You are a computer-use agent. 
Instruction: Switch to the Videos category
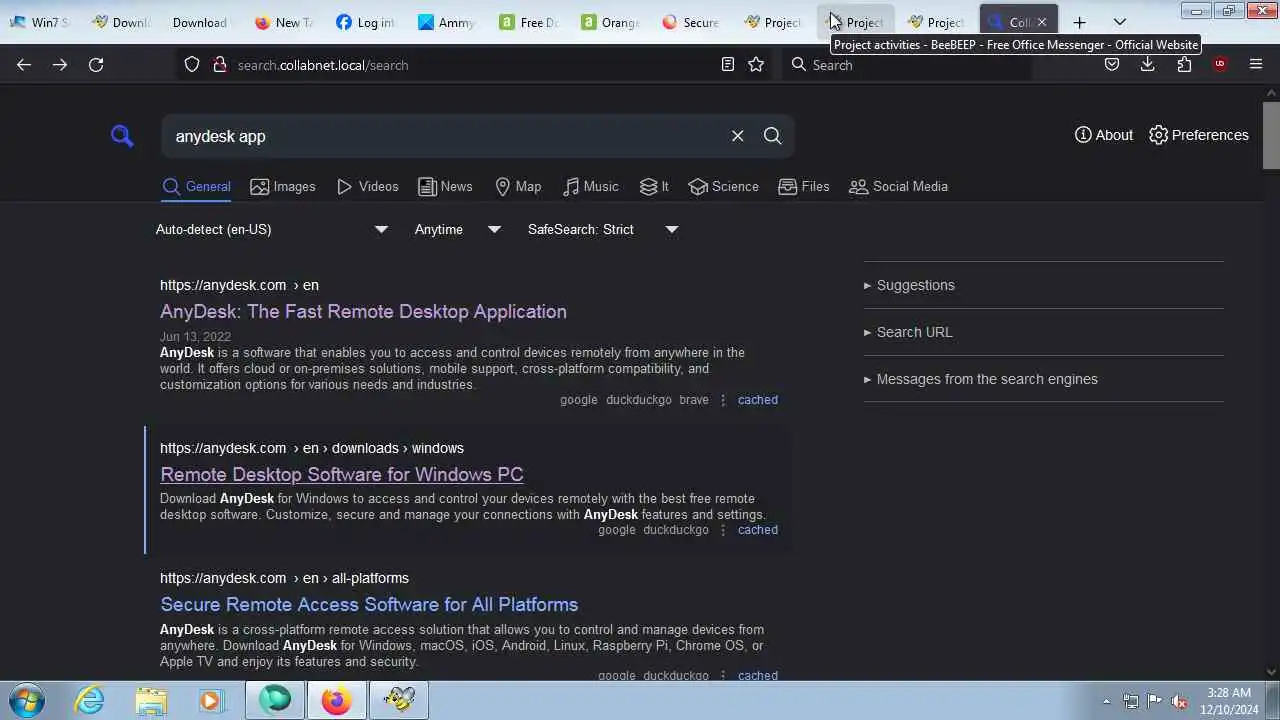[x=368, y=186]
